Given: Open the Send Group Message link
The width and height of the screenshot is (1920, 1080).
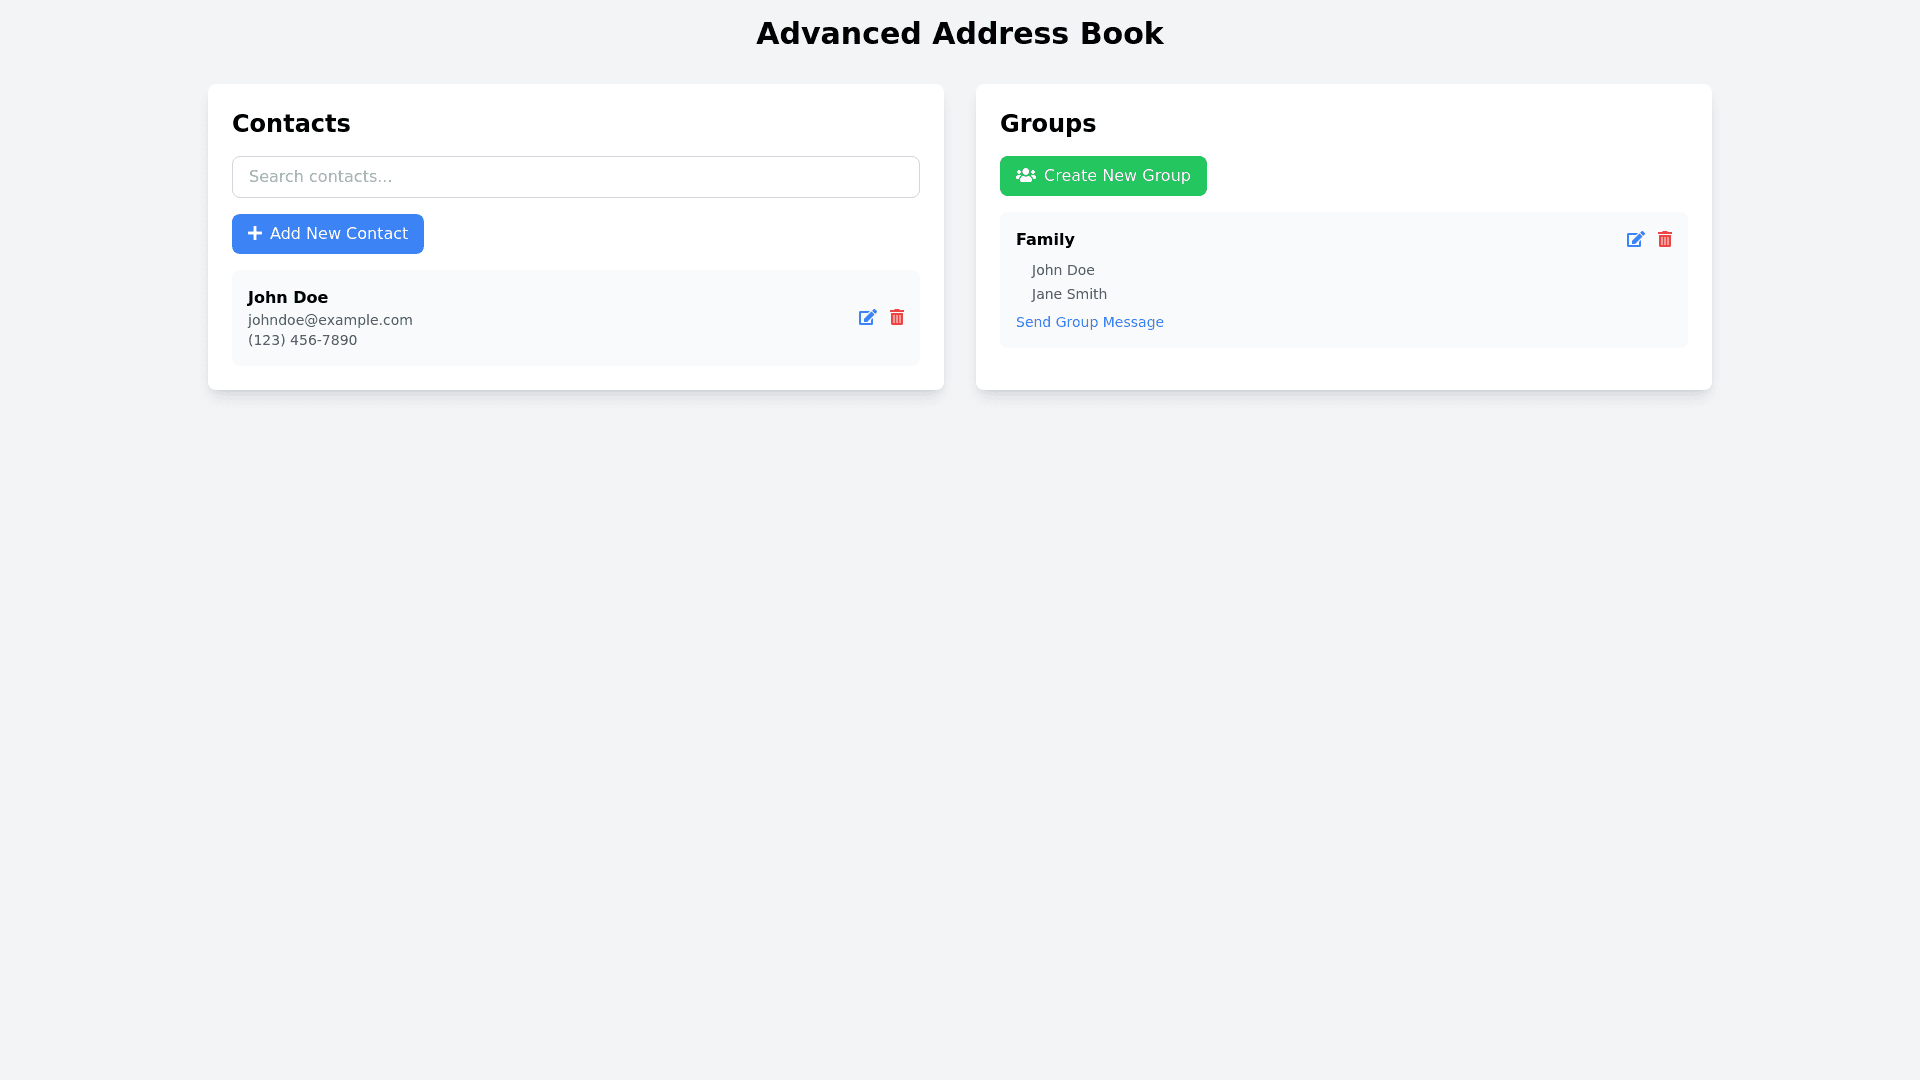Looking at the screenshot, I should pos(1089,322).
